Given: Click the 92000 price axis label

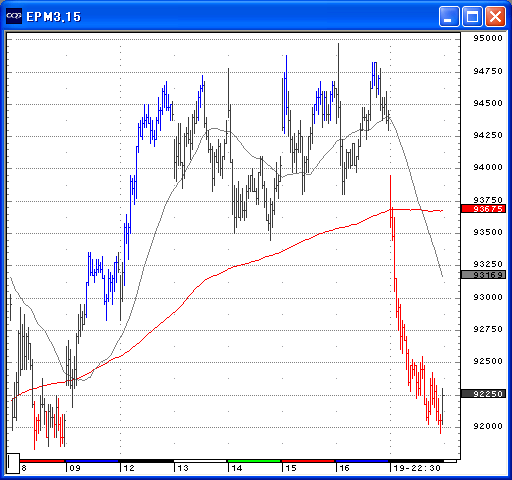Looking at the screenshot, I should click(488, 426).
